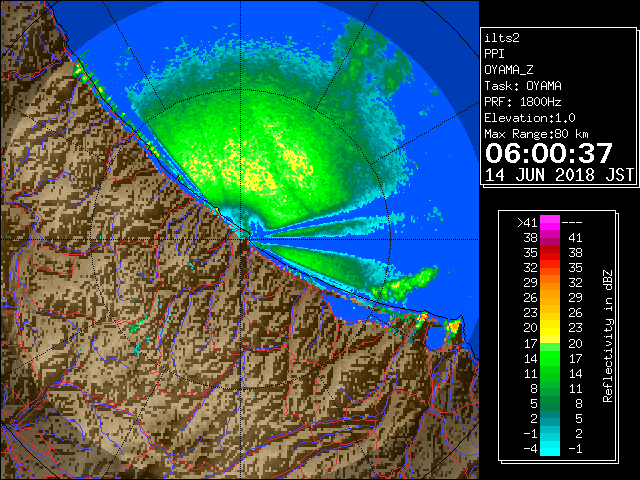Click the orange echo cell on eastern cape
The width and height of the screenshot is (640, 480).
[454, 326]
